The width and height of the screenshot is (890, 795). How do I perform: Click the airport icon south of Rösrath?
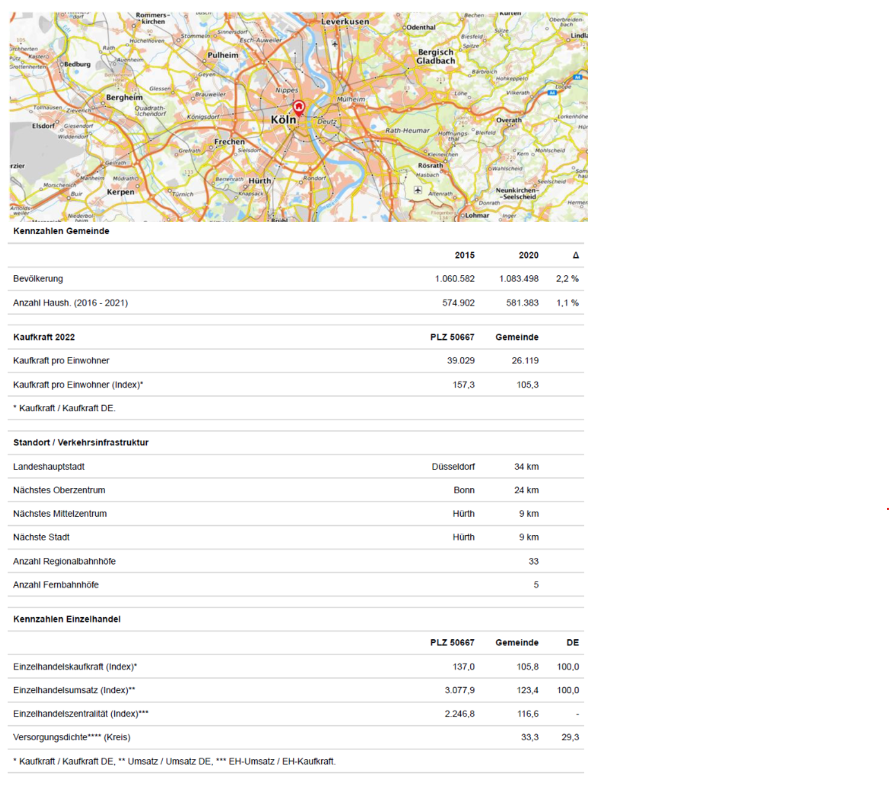tap(418, 189)
